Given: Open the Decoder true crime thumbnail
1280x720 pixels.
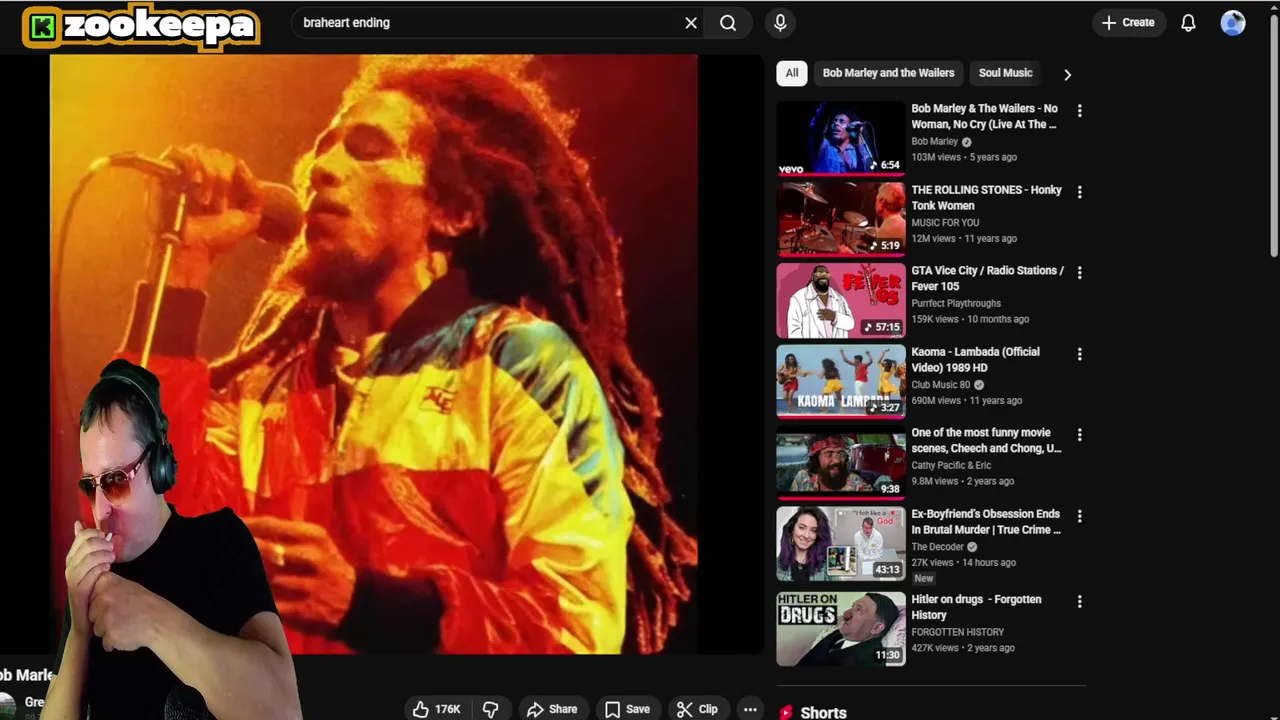Looking at the screenshot, I should 841,543.
